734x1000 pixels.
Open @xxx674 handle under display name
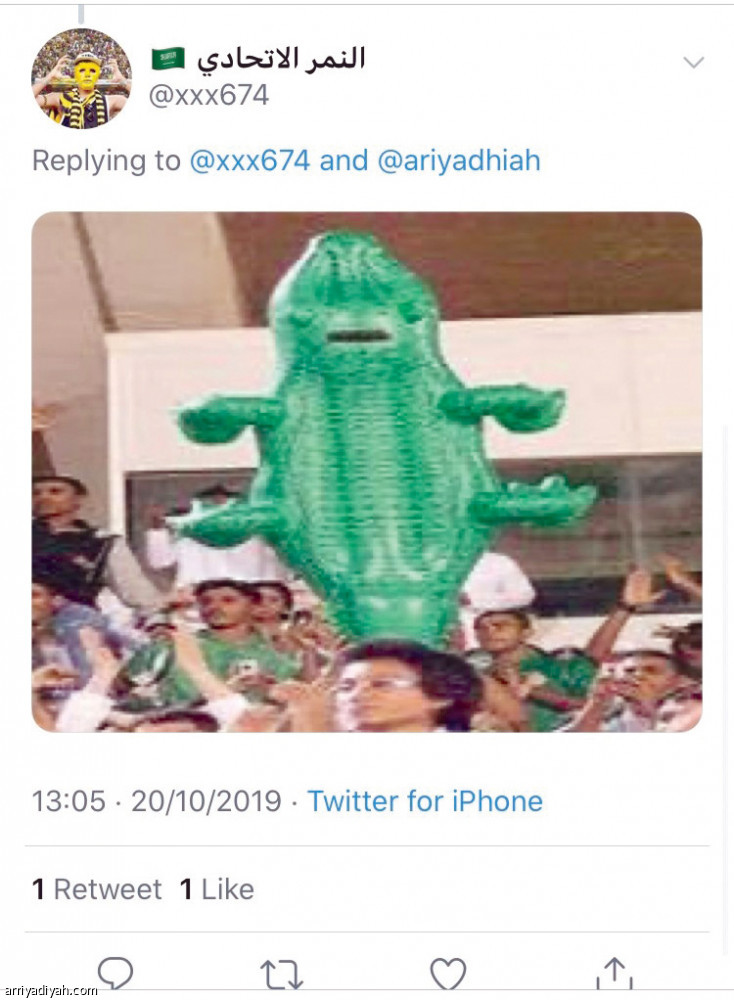(x=208, y=96)
